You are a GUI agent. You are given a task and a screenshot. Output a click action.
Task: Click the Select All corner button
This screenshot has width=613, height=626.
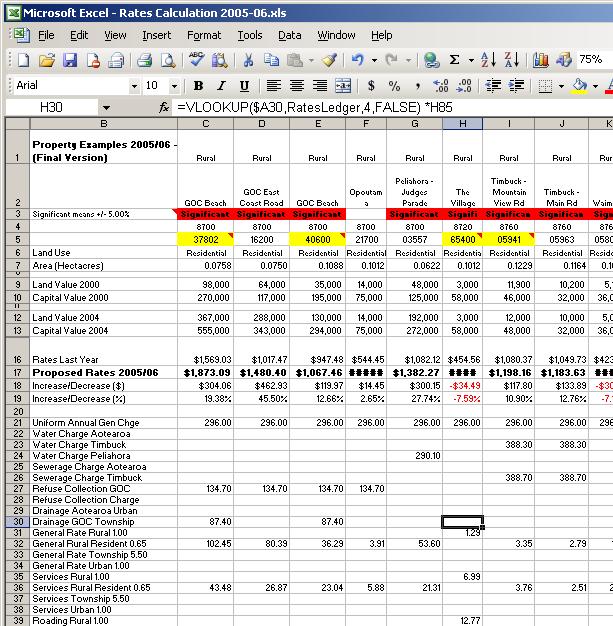click(18, 124)
